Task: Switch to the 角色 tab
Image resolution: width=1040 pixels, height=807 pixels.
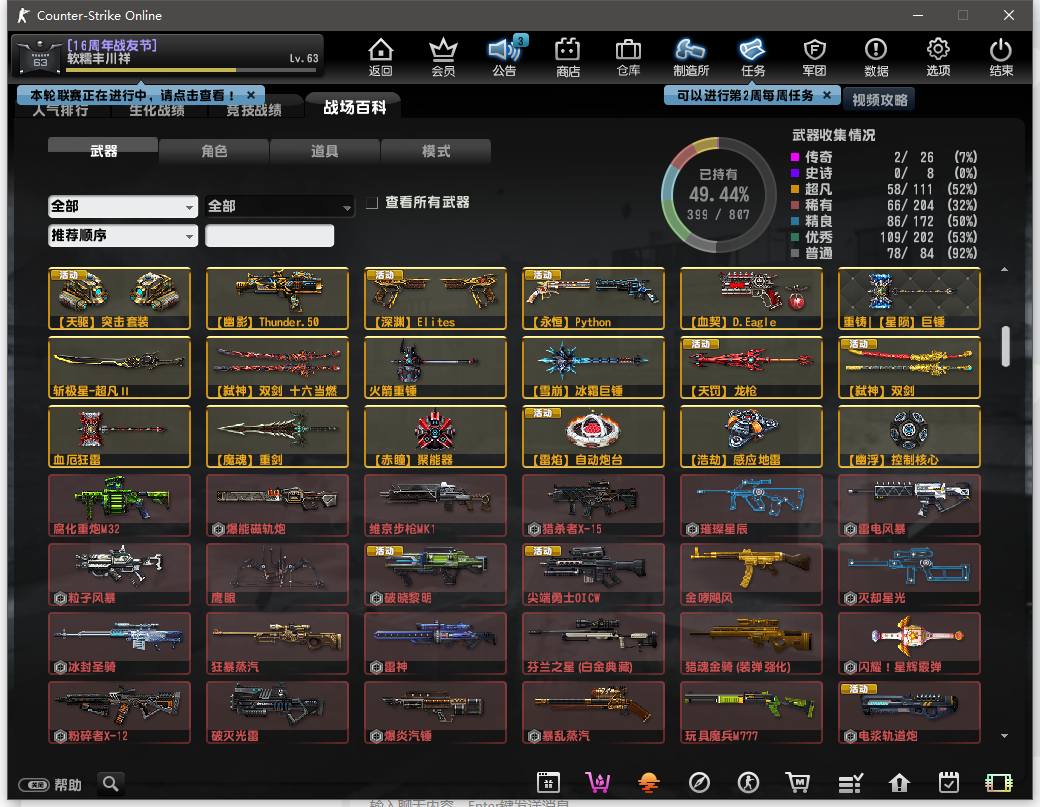Action: coord(214,151)
